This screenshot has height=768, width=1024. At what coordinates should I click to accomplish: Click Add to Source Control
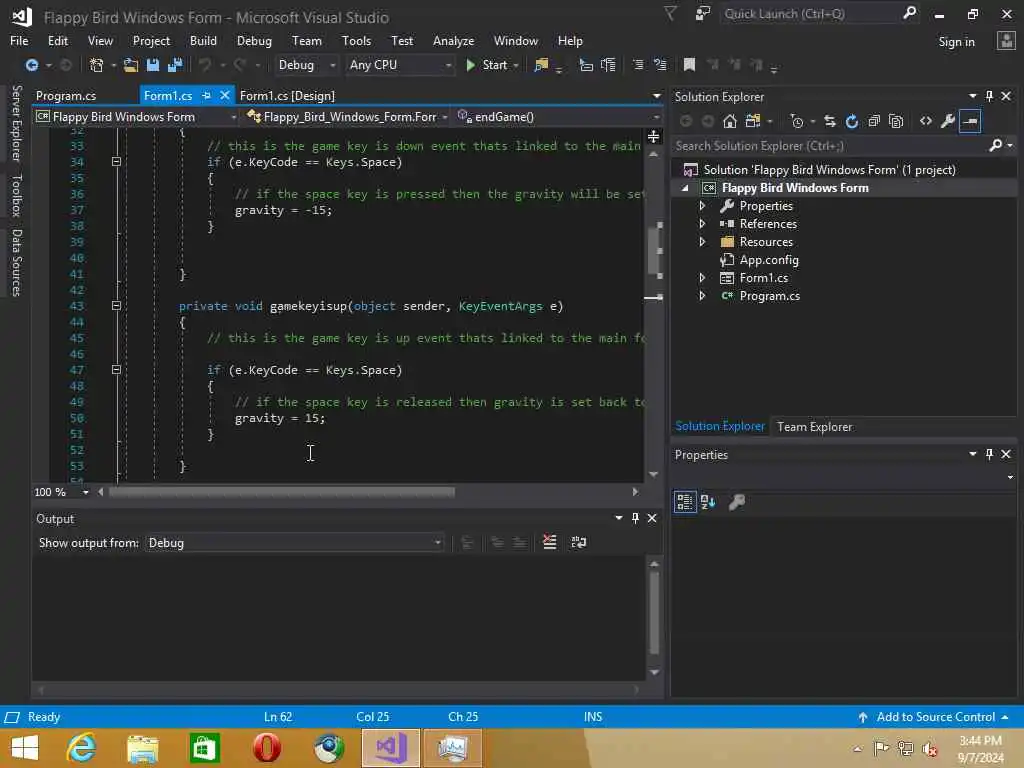coord(935,717)
